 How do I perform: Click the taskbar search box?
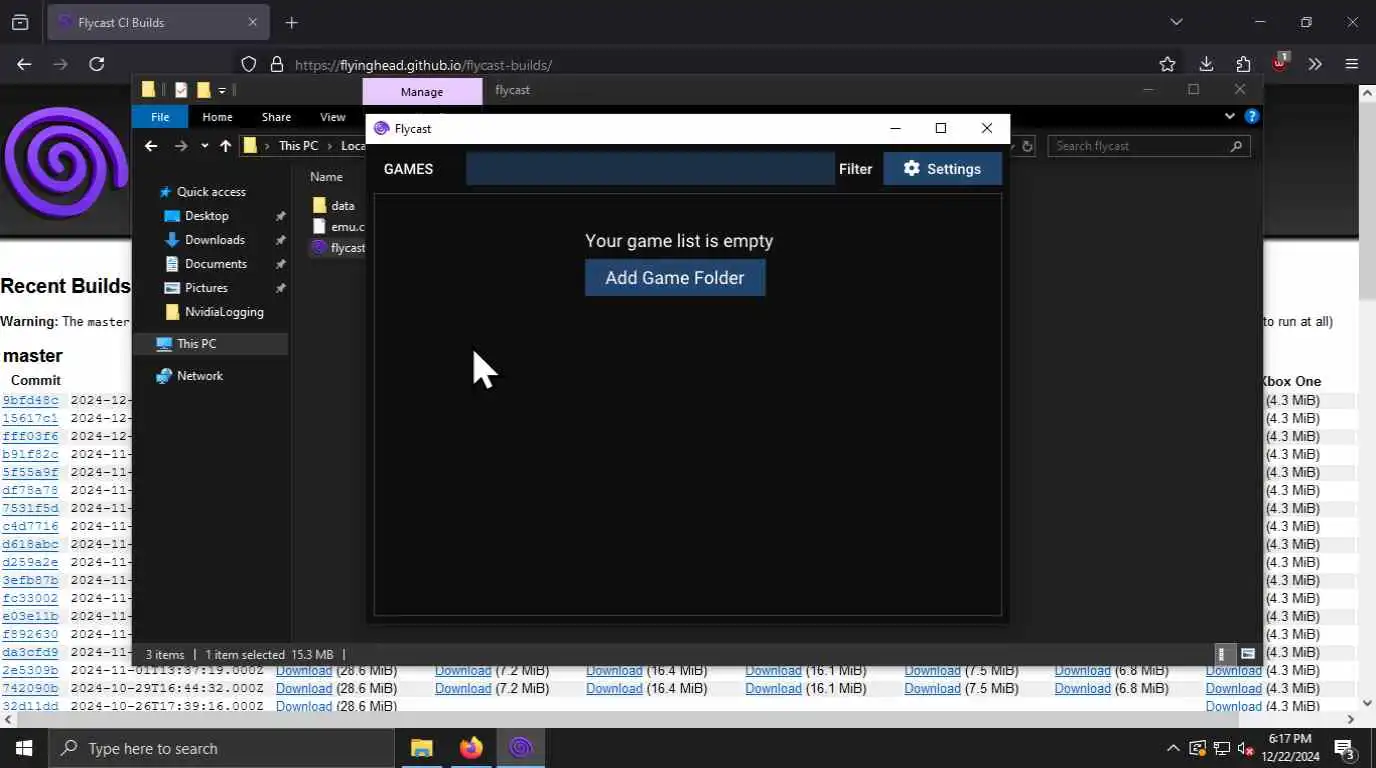point(221,748)
